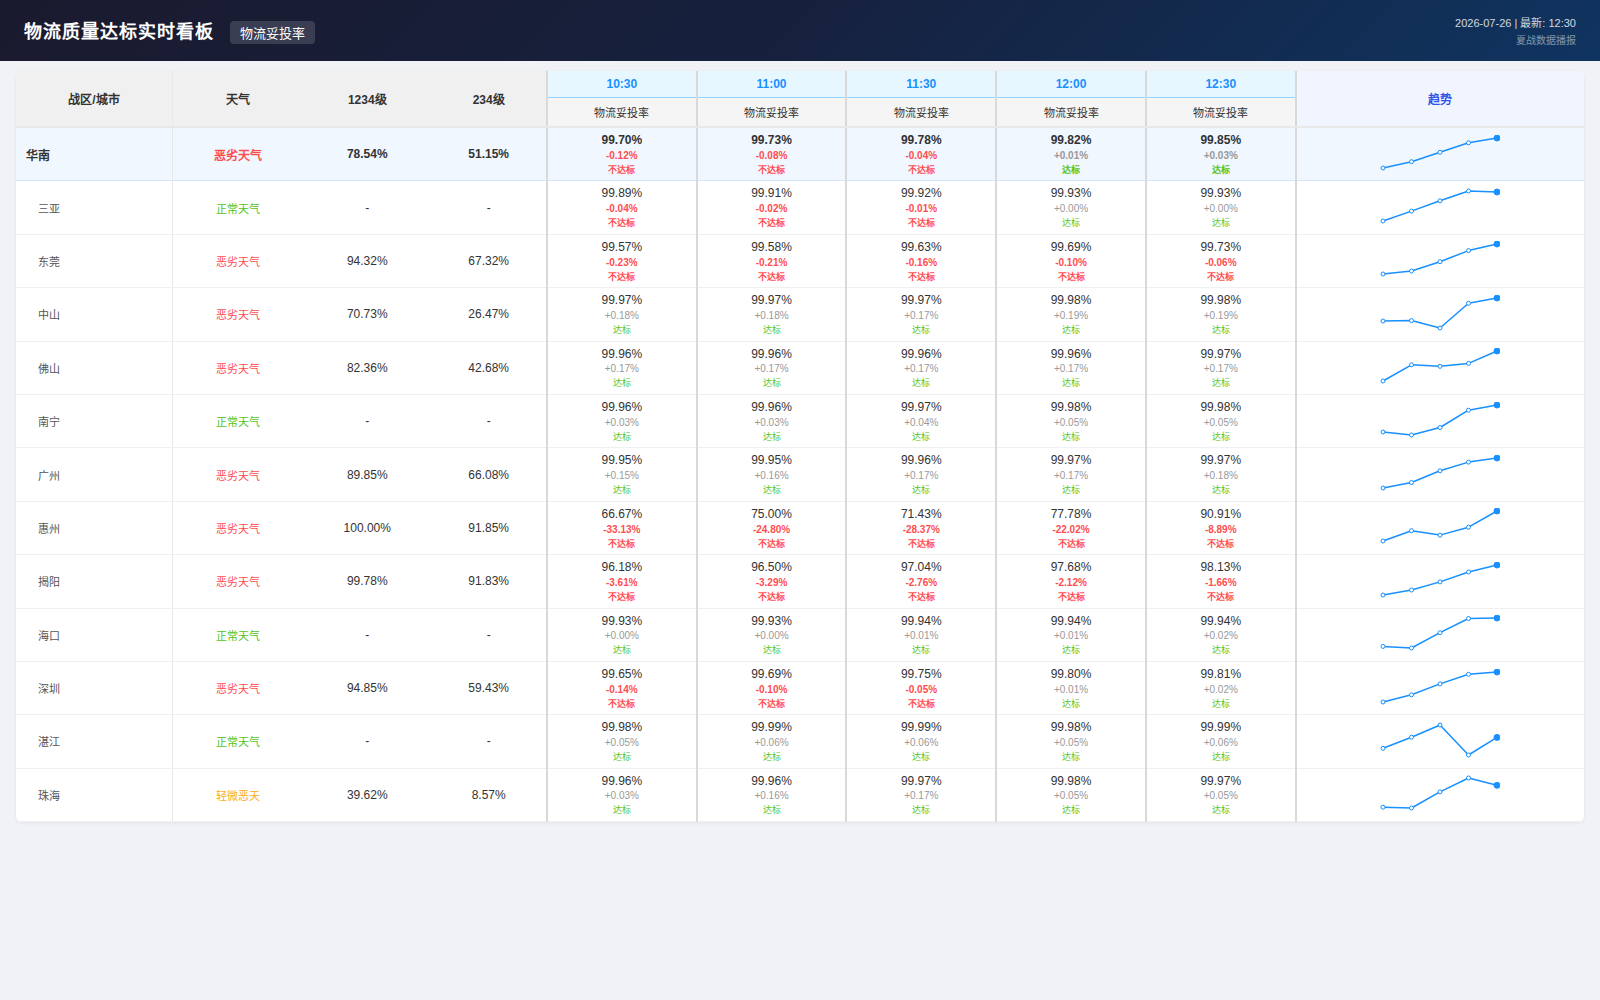1600x1000 pixels.
Task: Select the 12:30 time column header
Action: tap(1221, 84)
